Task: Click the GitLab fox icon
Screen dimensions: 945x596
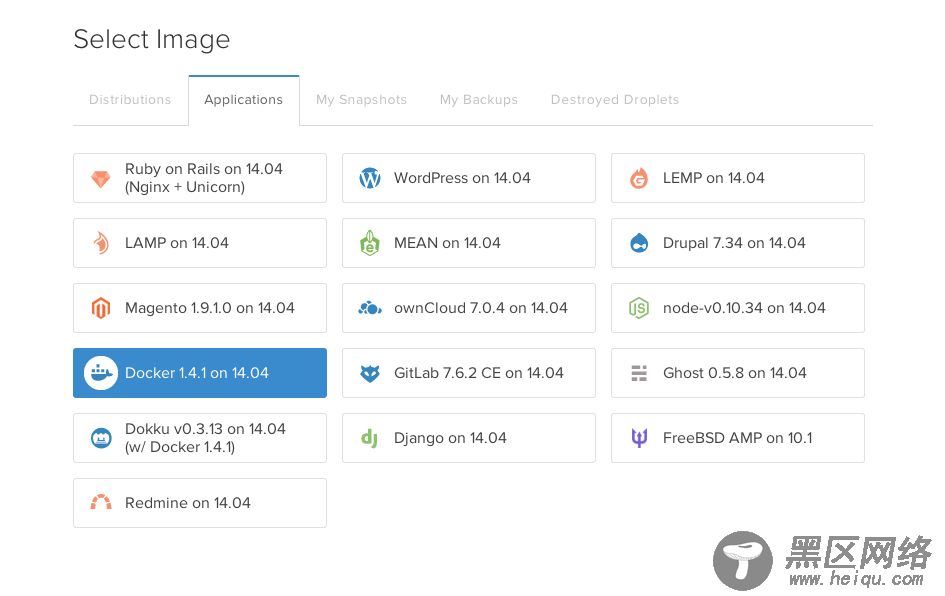Action: (369, 374)
